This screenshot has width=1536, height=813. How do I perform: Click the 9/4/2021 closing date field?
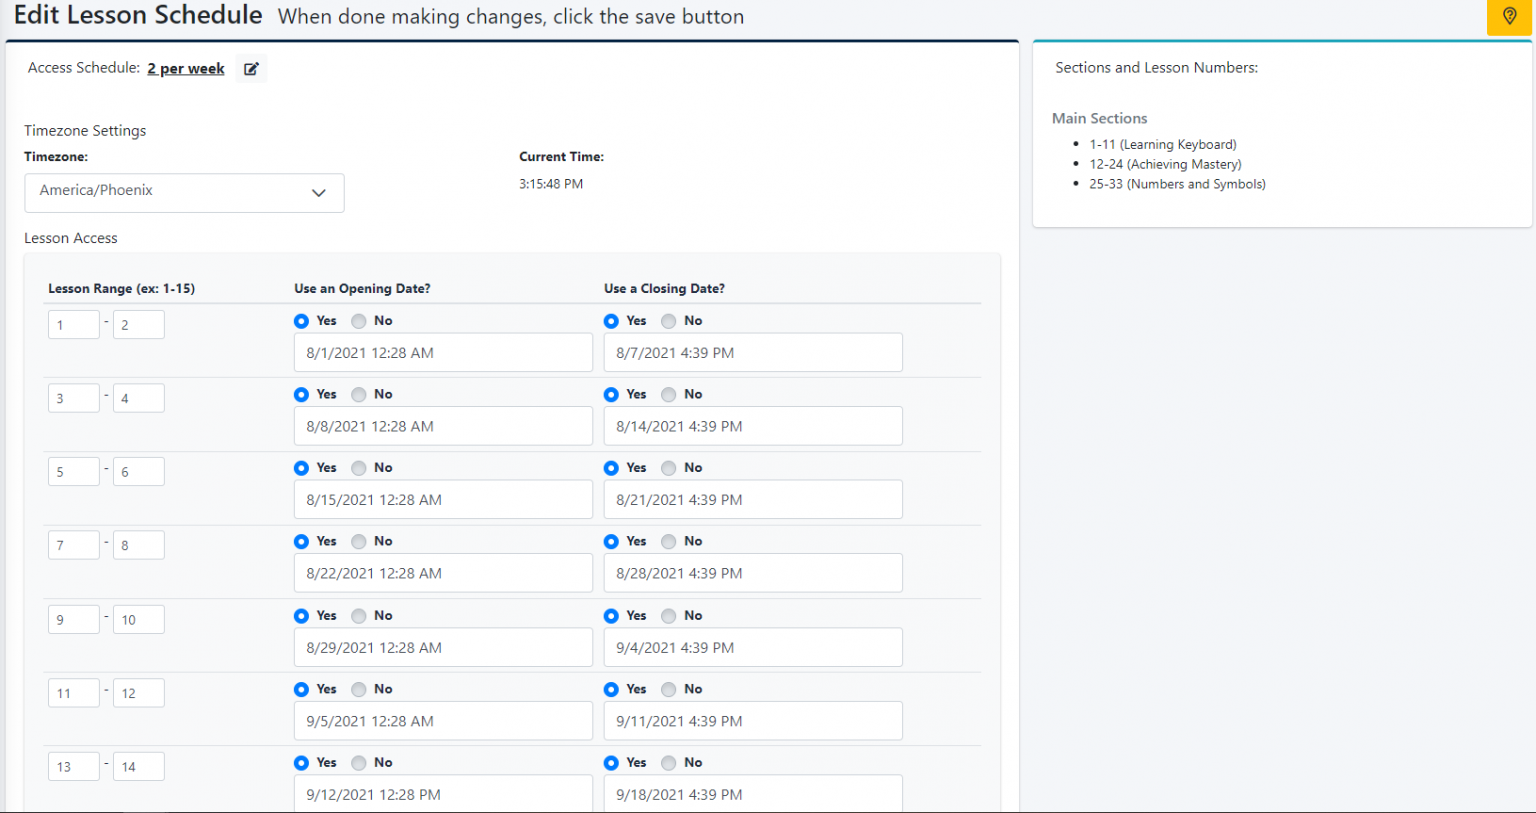pos(753,647)
